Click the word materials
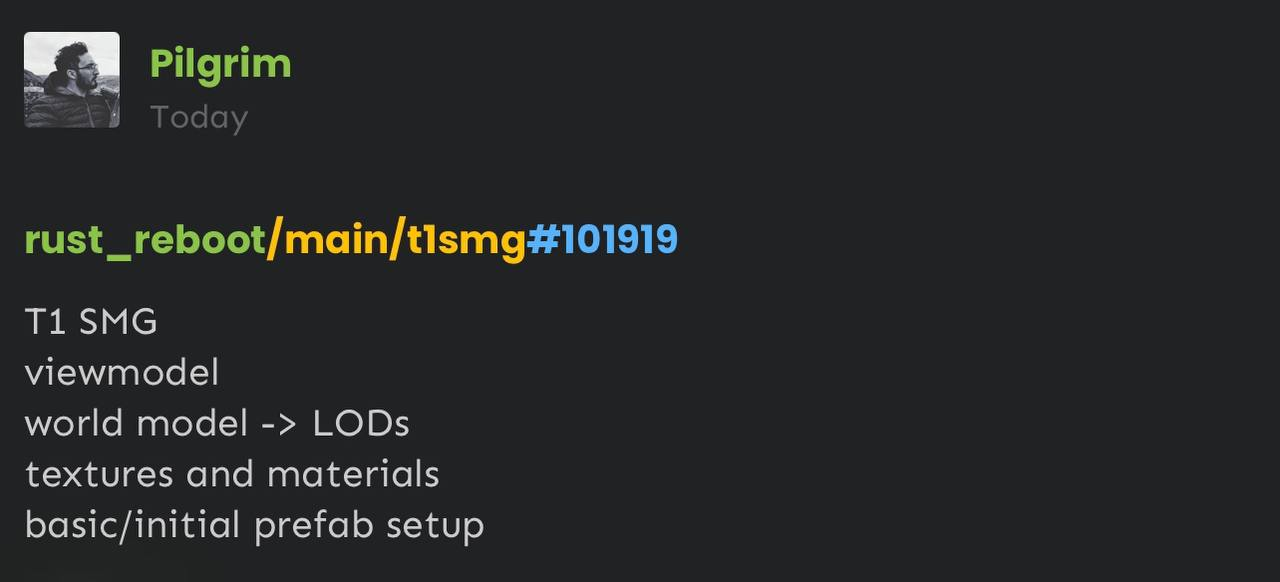Image resolution: width=1280 pixels, height=582 pixels. click(353, 474)
